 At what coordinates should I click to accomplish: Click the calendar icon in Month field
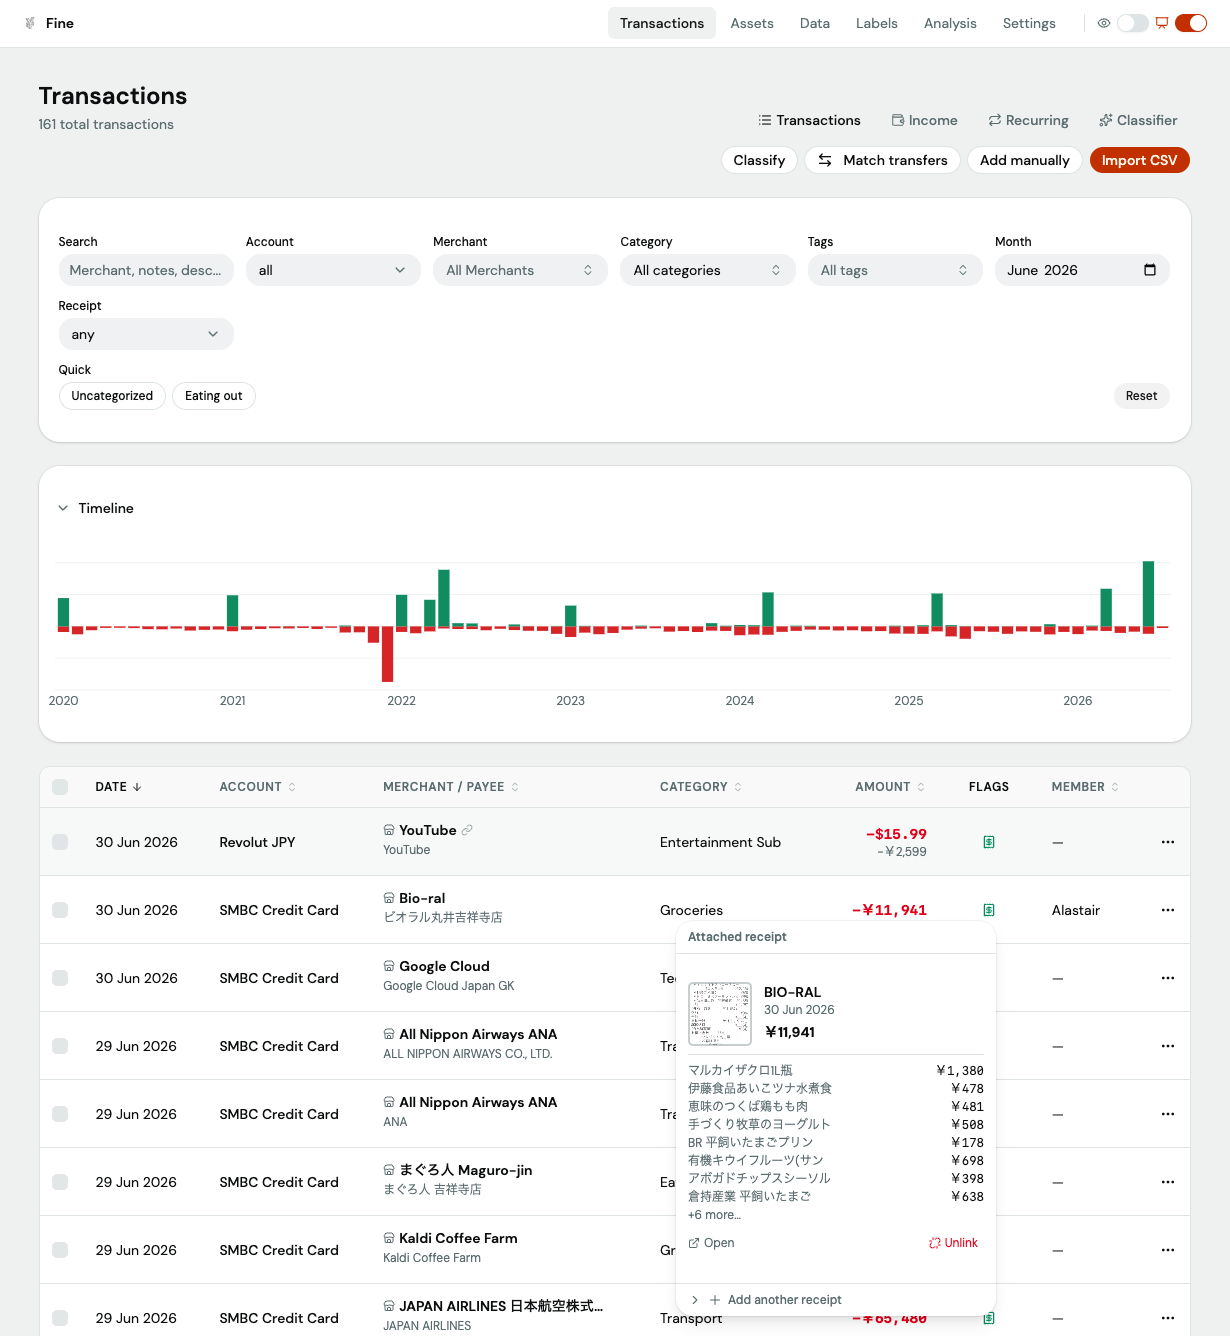coord(1149,270)
